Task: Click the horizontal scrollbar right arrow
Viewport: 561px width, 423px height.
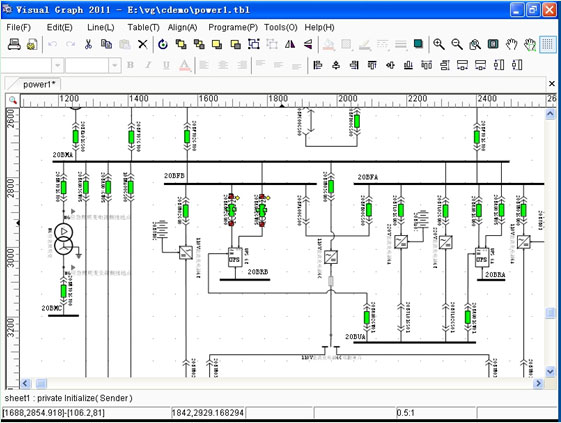Action: click(x=538, y=384)
